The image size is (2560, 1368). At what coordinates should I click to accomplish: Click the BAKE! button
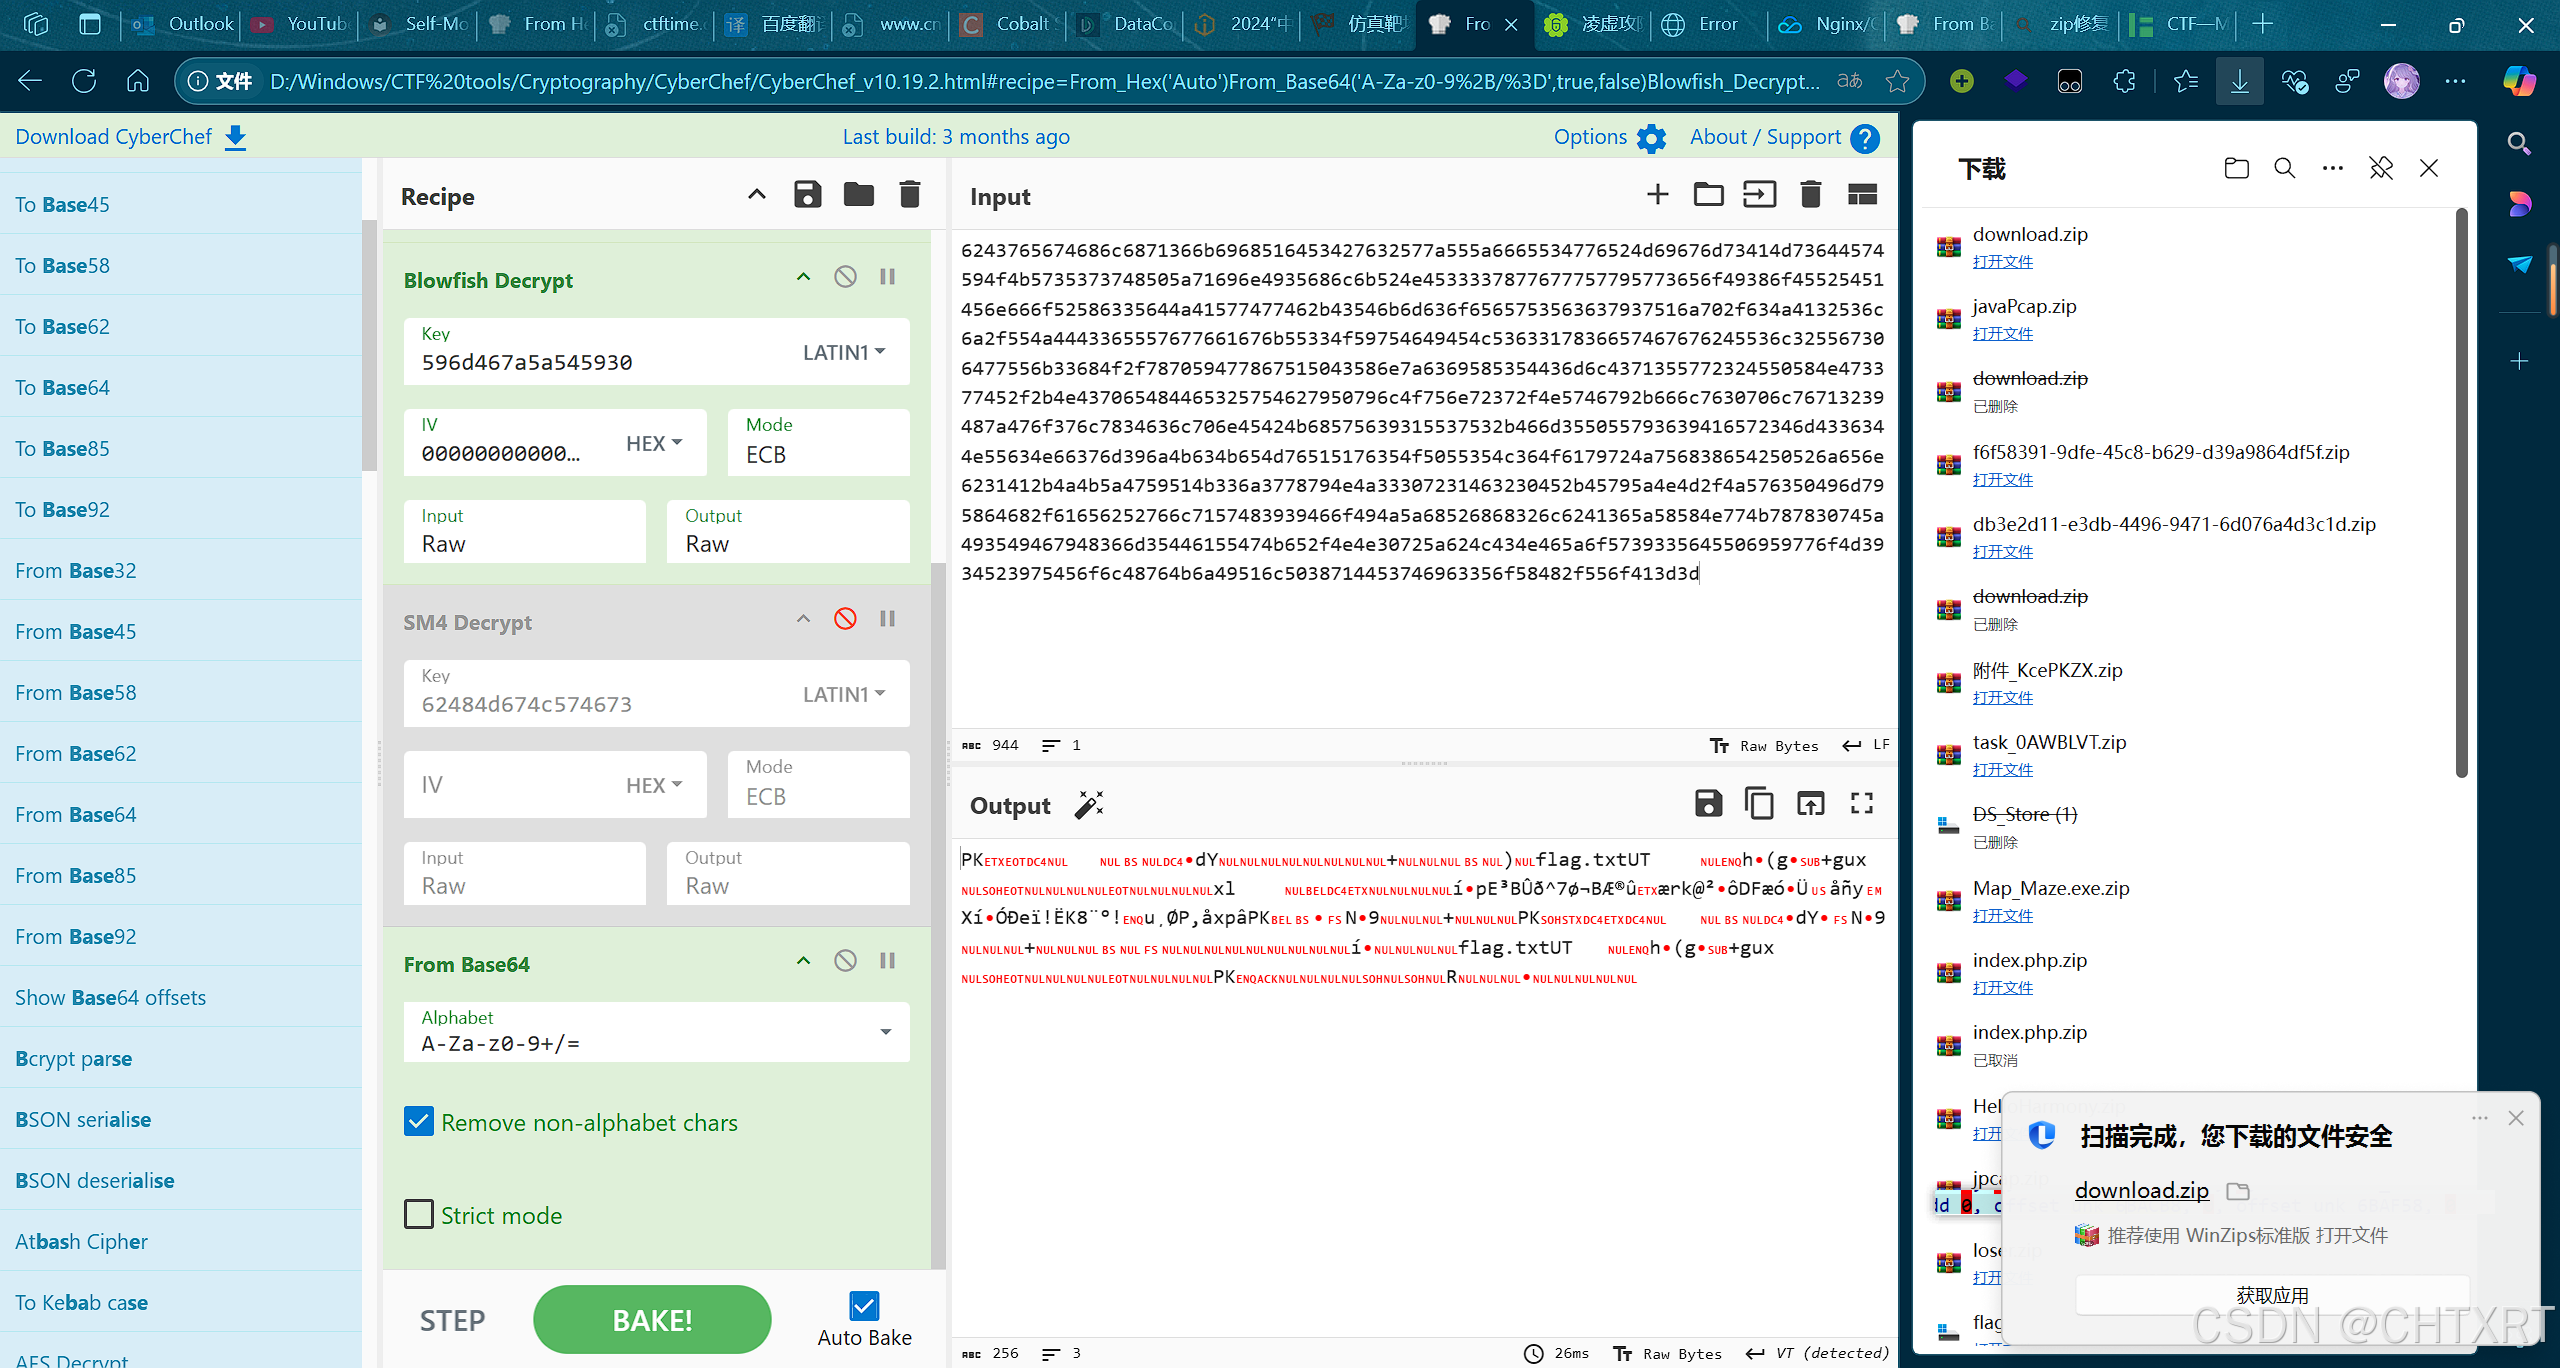pos(652,1320)
